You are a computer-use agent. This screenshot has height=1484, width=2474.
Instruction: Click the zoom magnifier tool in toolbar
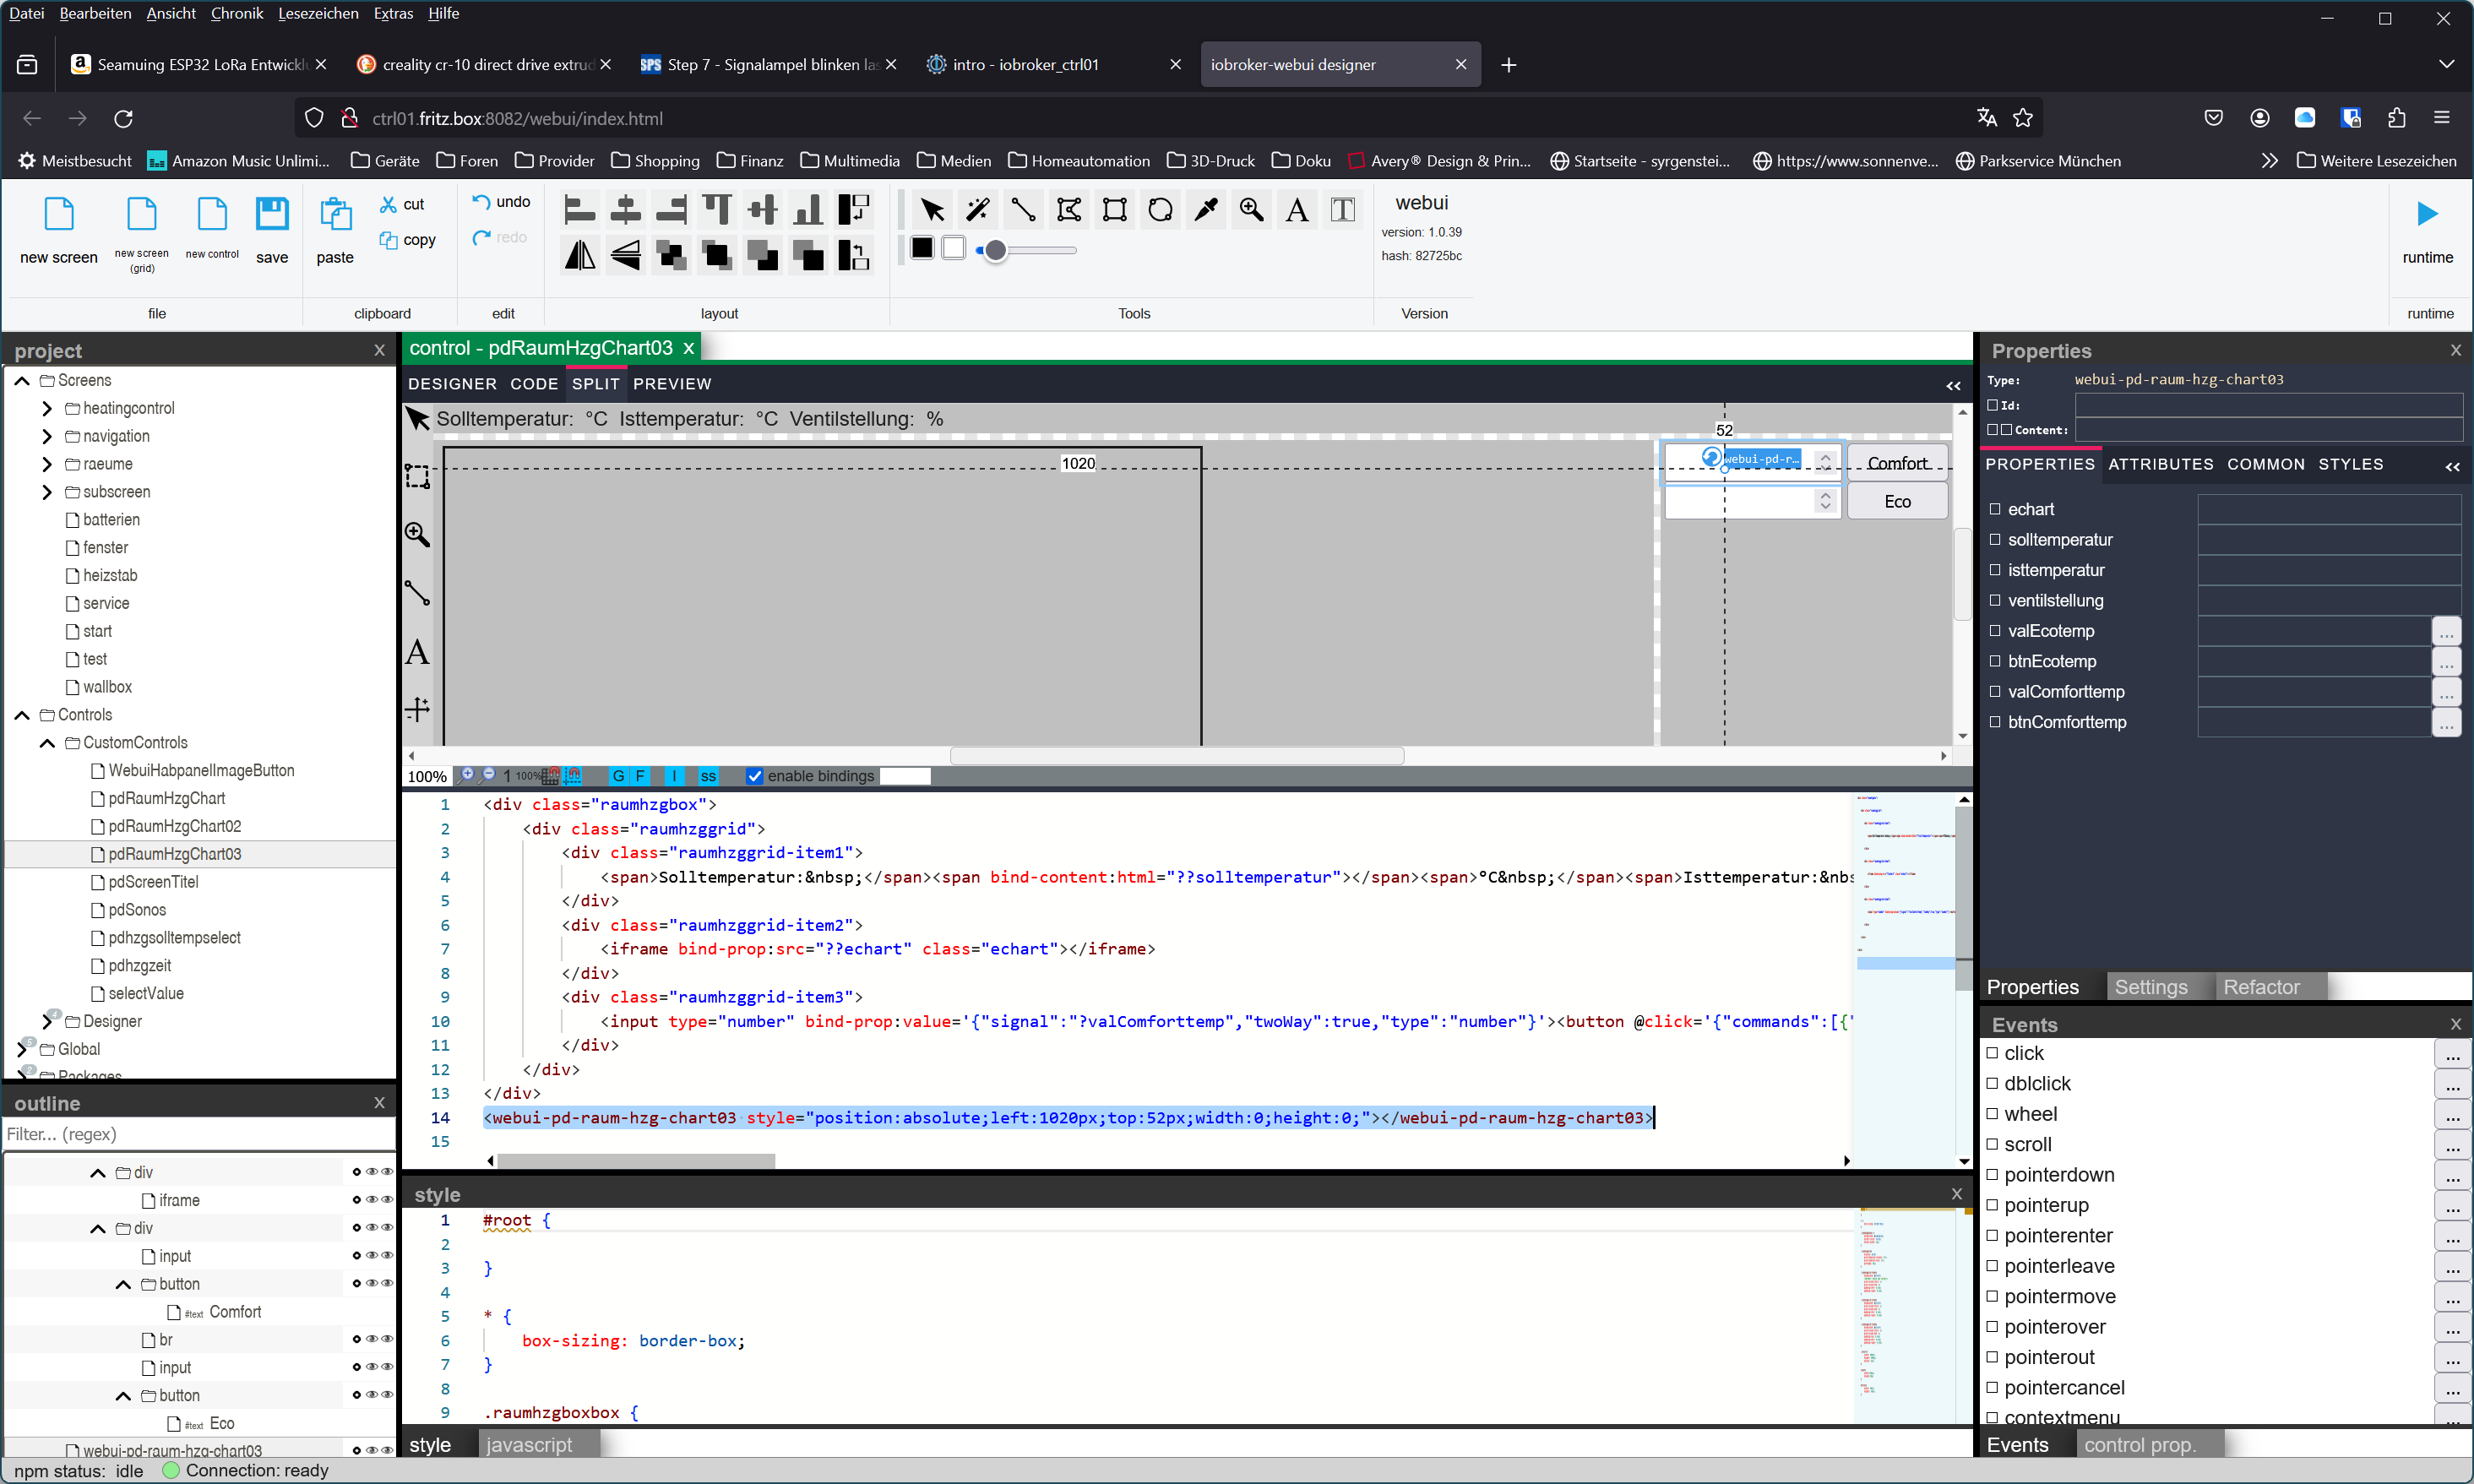pos(1251,209)
